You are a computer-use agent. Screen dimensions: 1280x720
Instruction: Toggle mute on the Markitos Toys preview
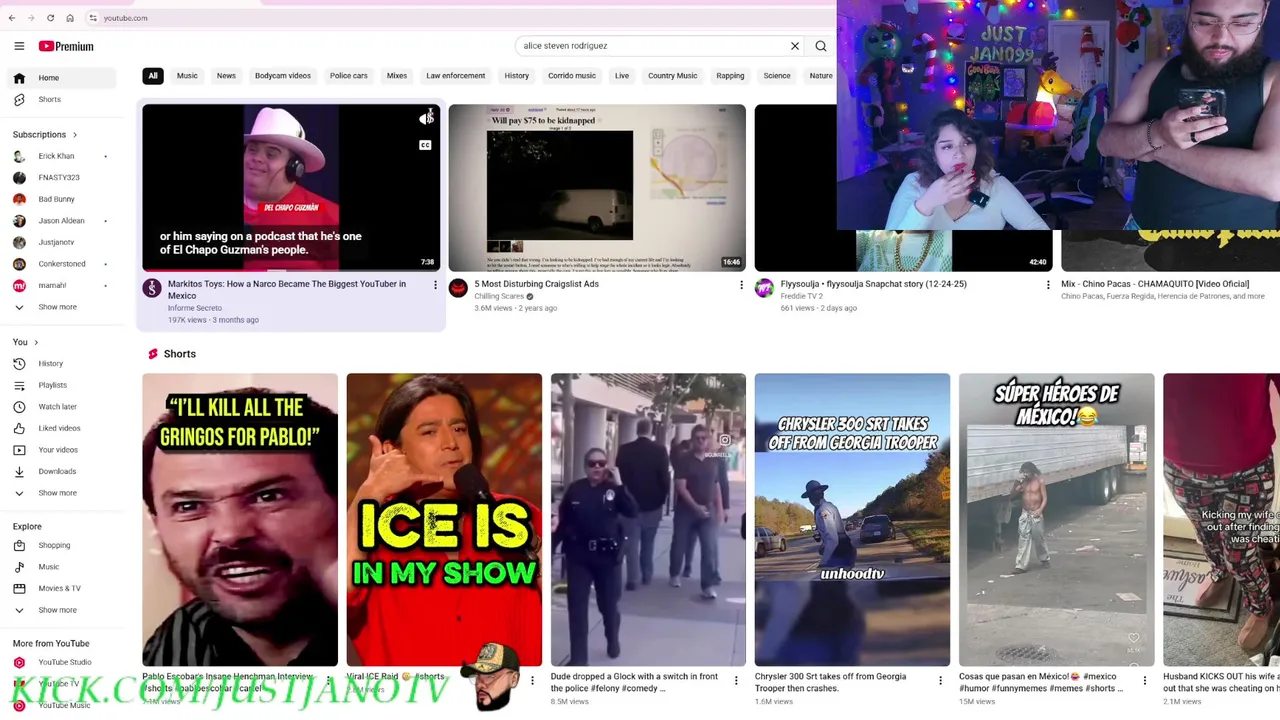point(425,119)
